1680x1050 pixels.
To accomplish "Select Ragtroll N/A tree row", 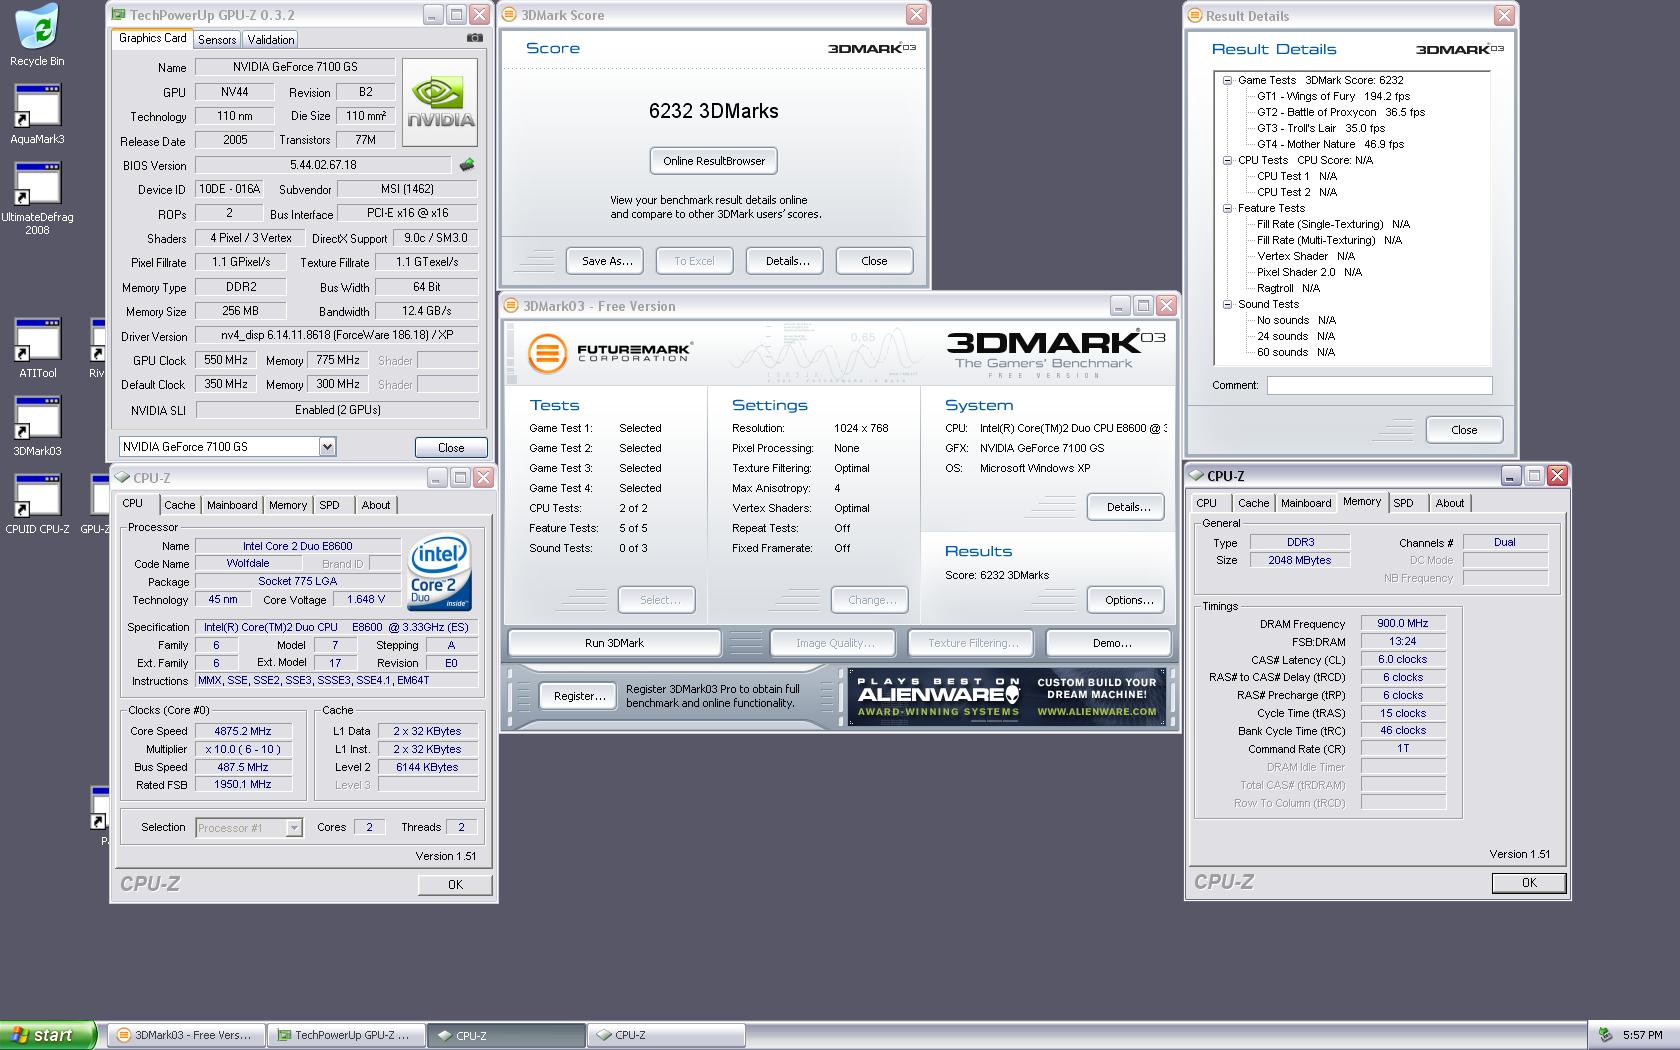I will 1288,288.
